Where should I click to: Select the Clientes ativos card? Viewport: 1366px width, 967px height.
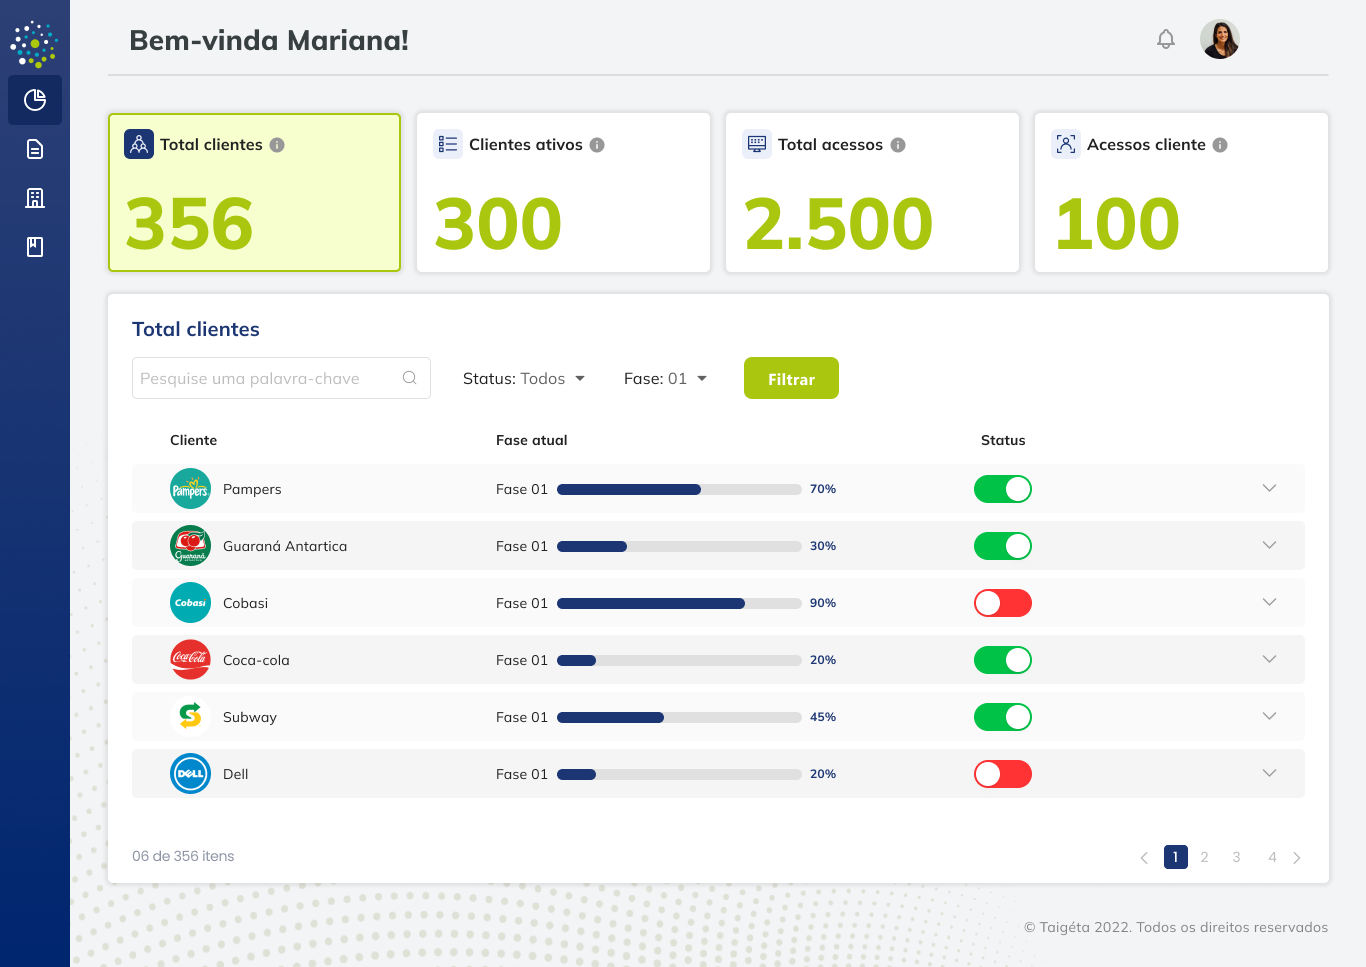(x=563, y=192)
